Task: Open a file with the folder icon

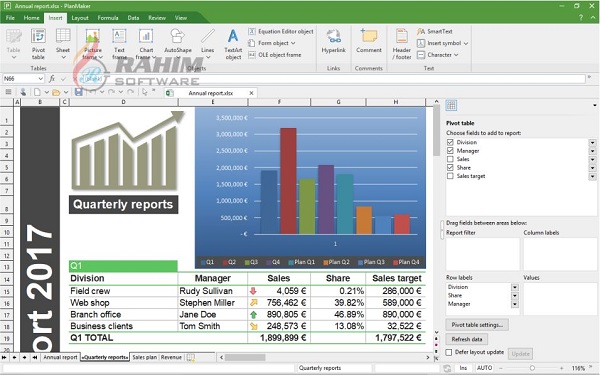Action: (x=56, y=92)
